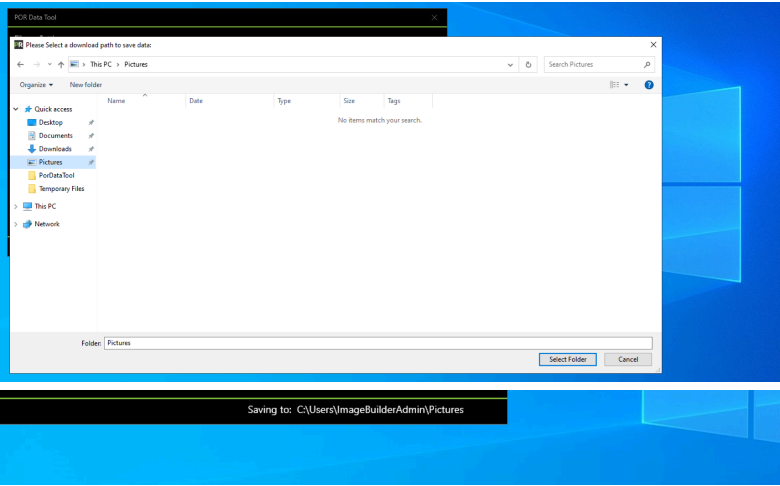780x486 pixels.
Task: Open the address bar history dropdown
Action: point(511,64)
